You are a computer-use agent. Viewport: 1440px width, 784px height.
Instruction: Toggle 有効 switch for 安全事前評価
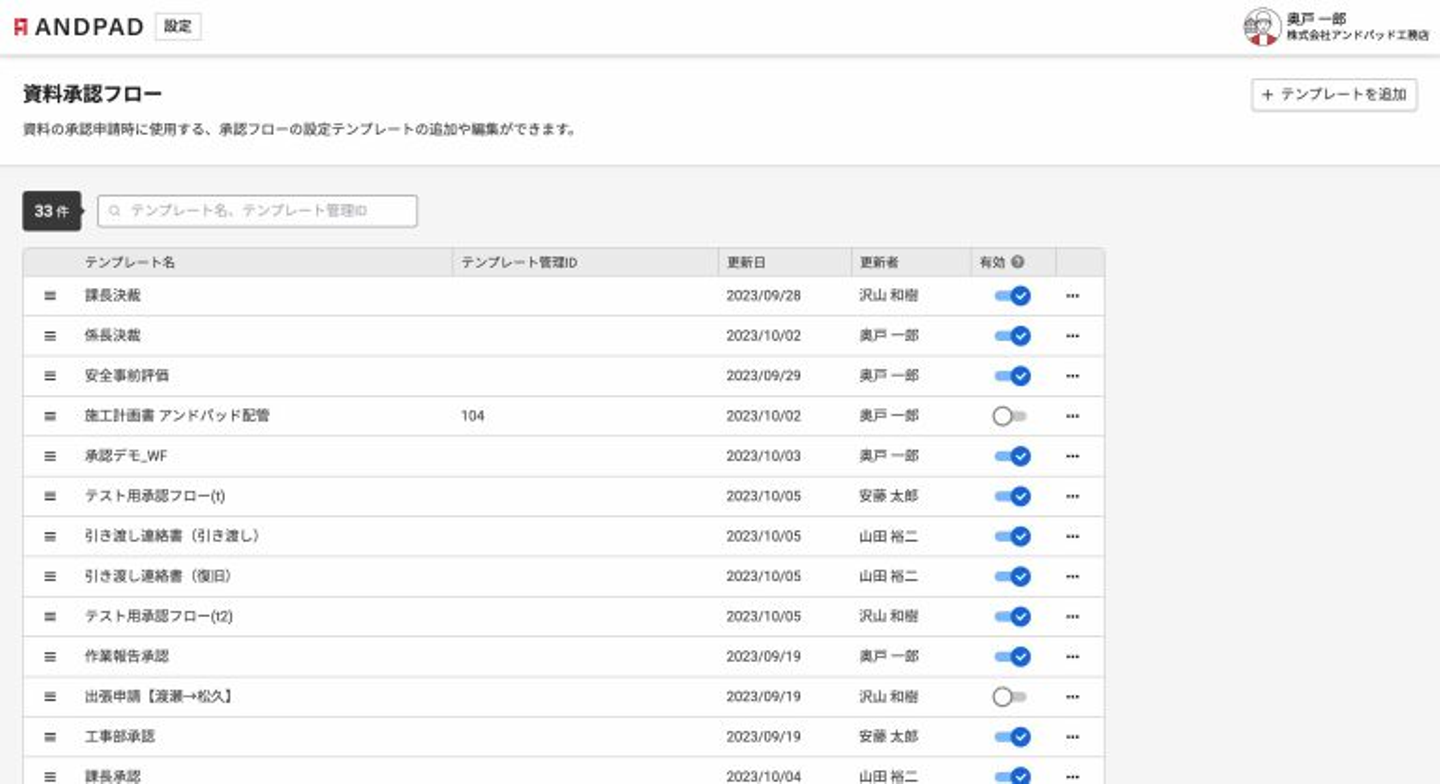[x=1012, y=376]
